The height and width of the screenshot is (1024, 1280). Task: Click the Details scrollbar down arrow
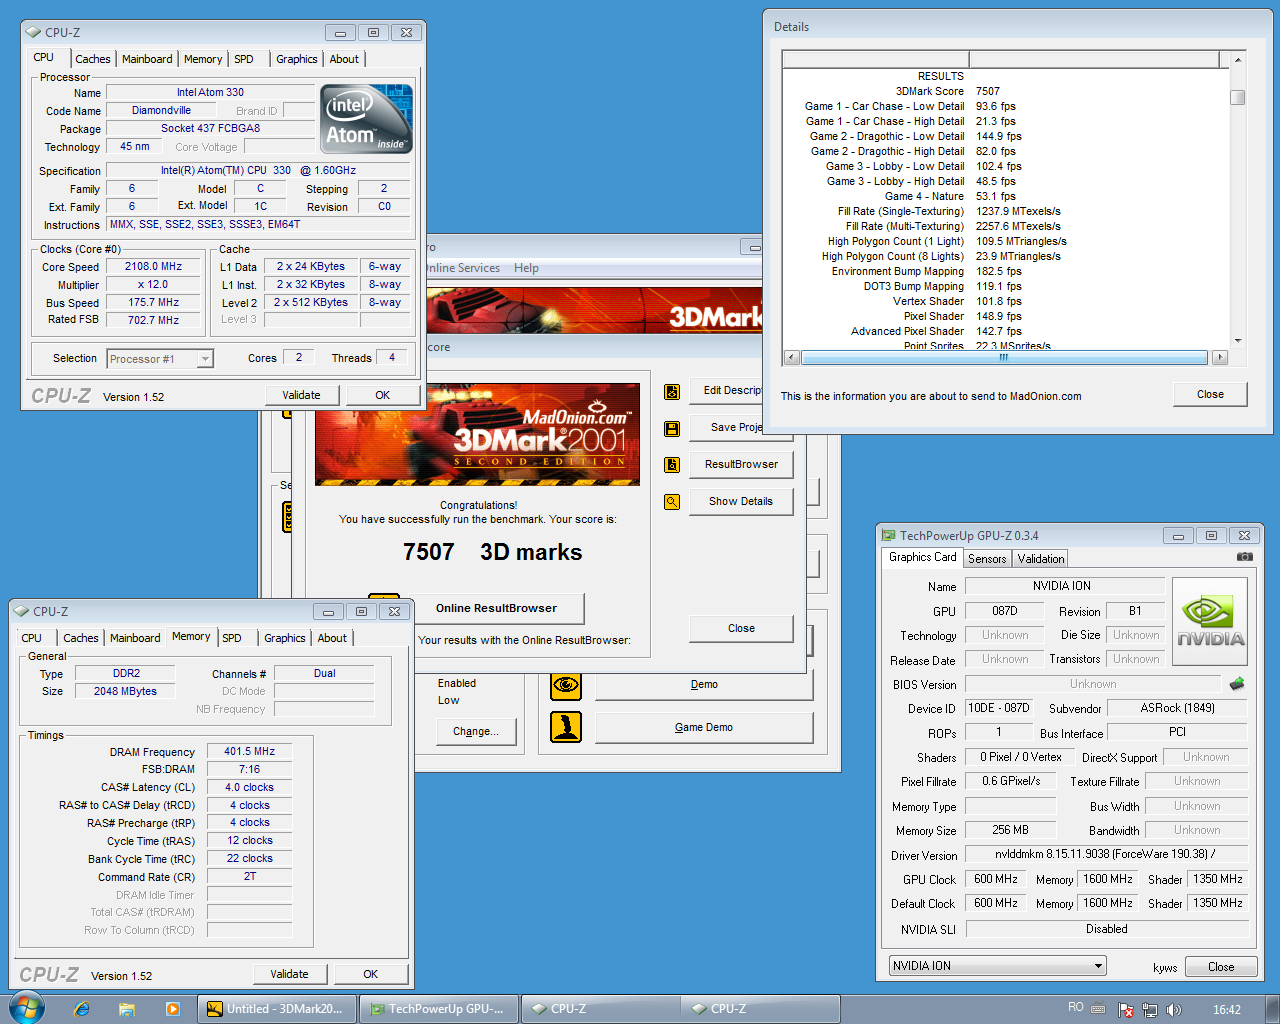coord(1238,341)
